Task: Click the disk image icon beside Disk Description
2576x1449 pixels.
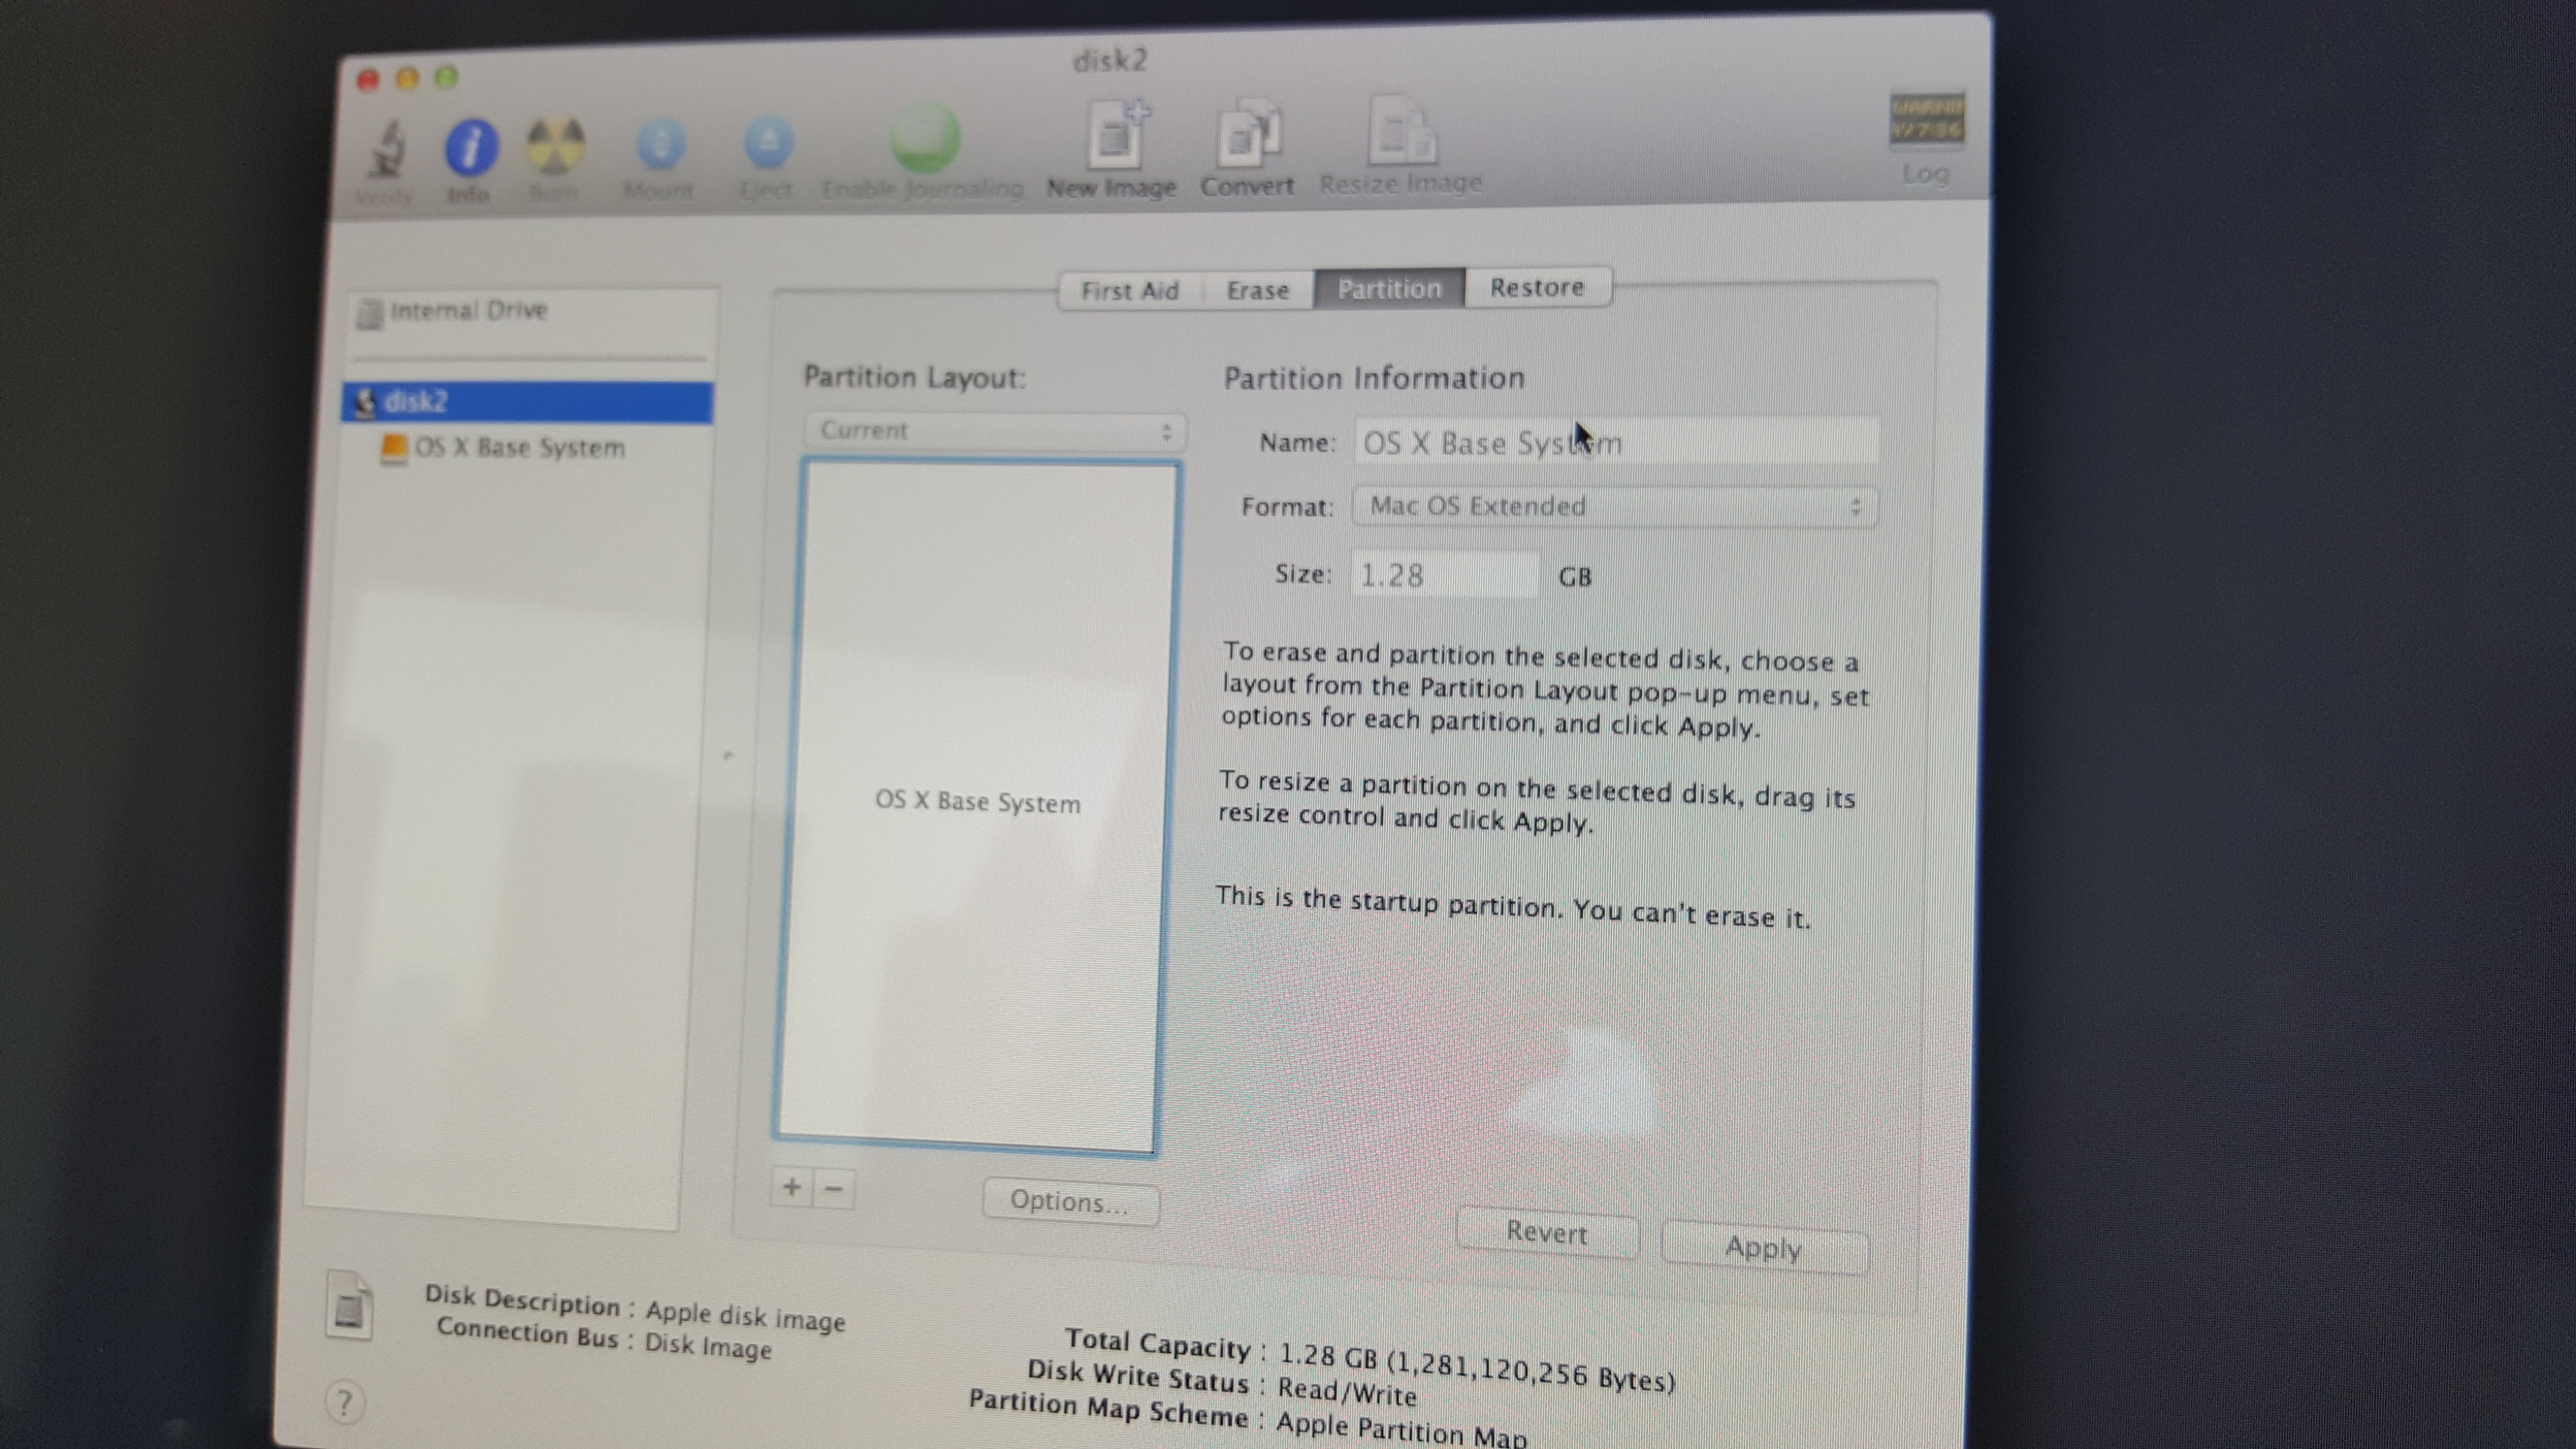Action: tap(349, 1305)
